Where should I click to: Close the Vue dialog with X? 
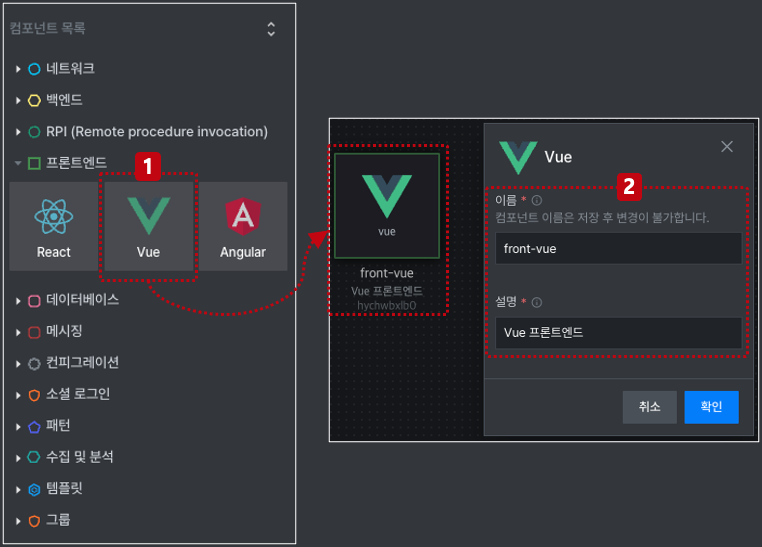point(727,146)
